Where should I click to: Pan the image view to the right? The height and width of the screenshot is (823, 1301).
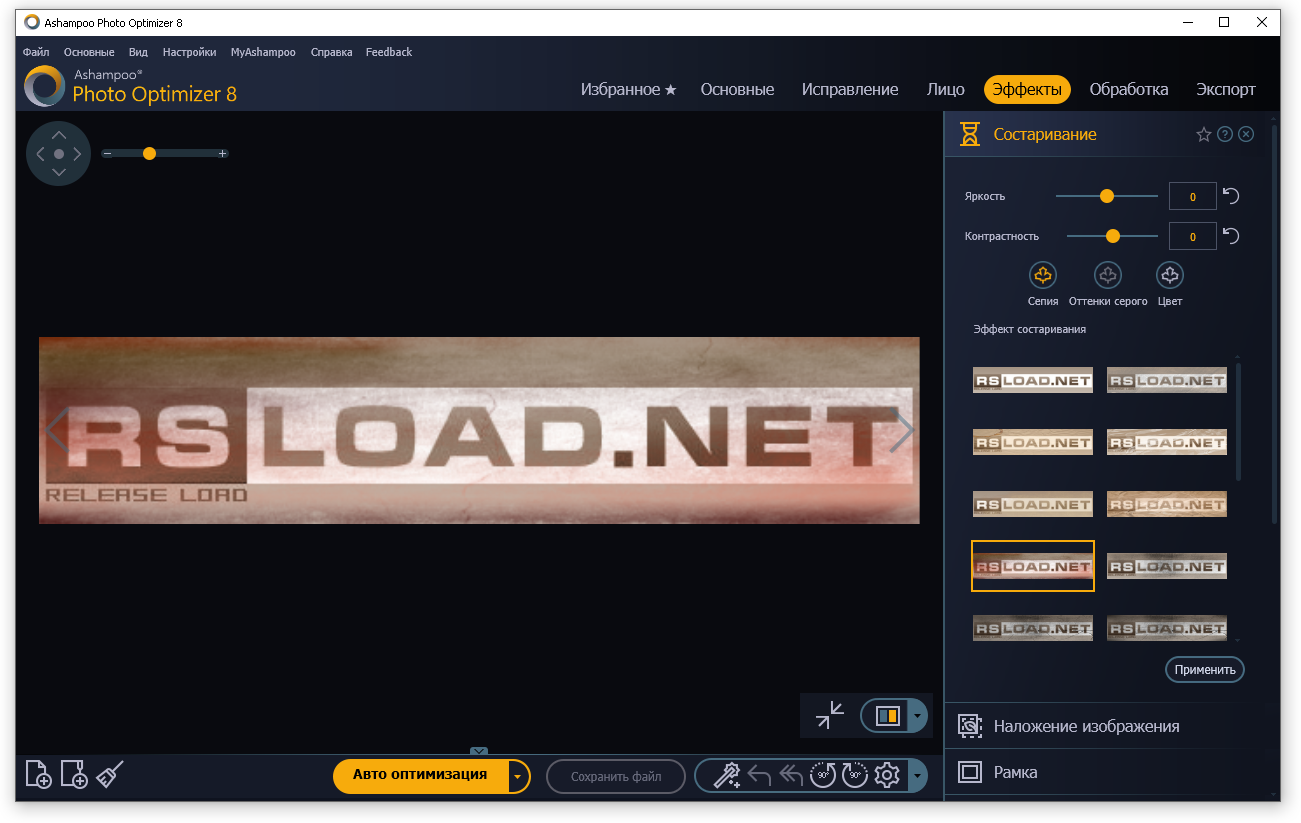77,154
